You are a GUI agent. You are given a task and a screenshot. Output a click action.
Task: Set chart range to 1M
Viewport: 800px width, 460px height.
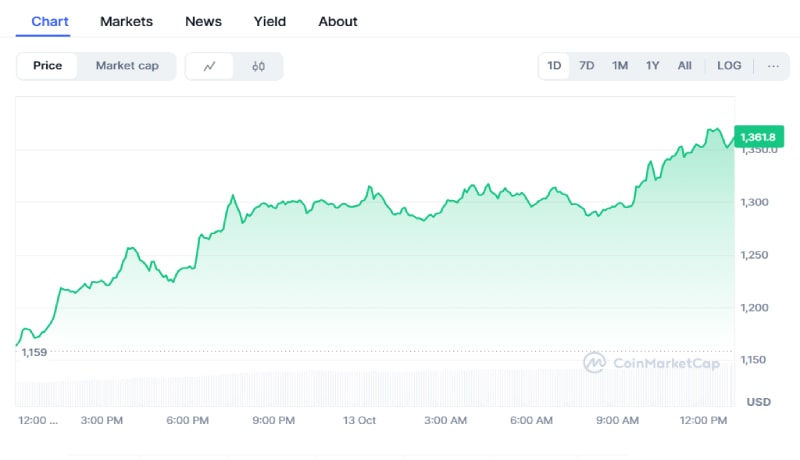point(619,66)
